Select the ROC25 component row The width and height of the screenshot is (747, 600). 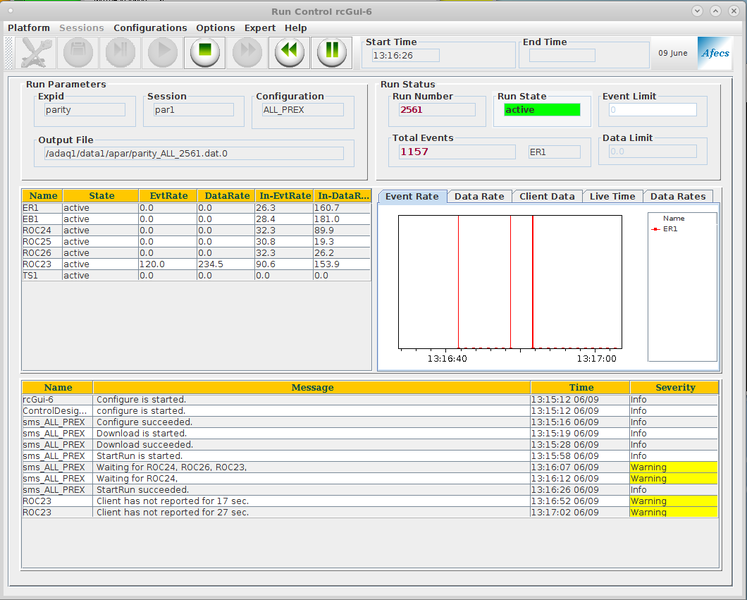click(x=196, y=242)
